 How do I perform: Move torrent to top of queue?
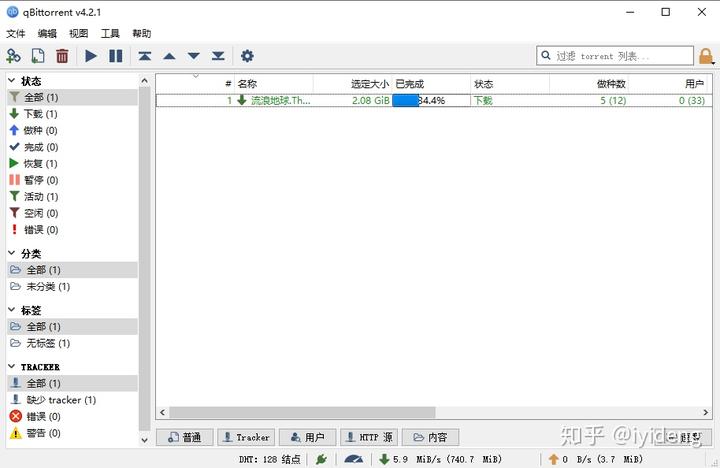(145, 56)
